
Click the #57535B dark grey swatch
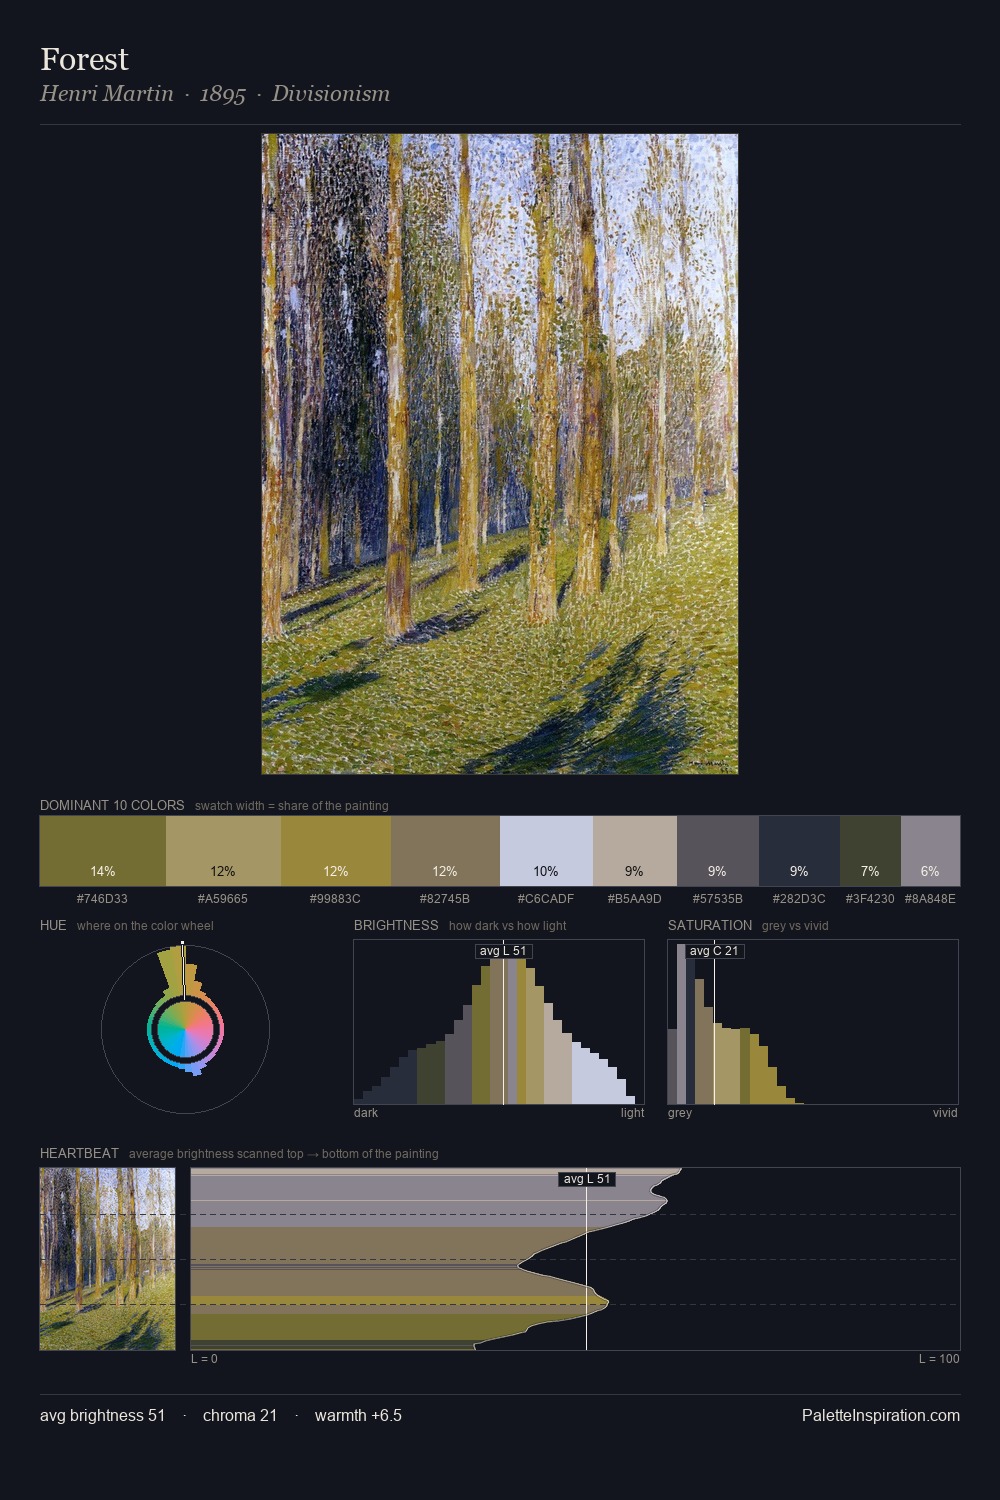coord(718,851)
